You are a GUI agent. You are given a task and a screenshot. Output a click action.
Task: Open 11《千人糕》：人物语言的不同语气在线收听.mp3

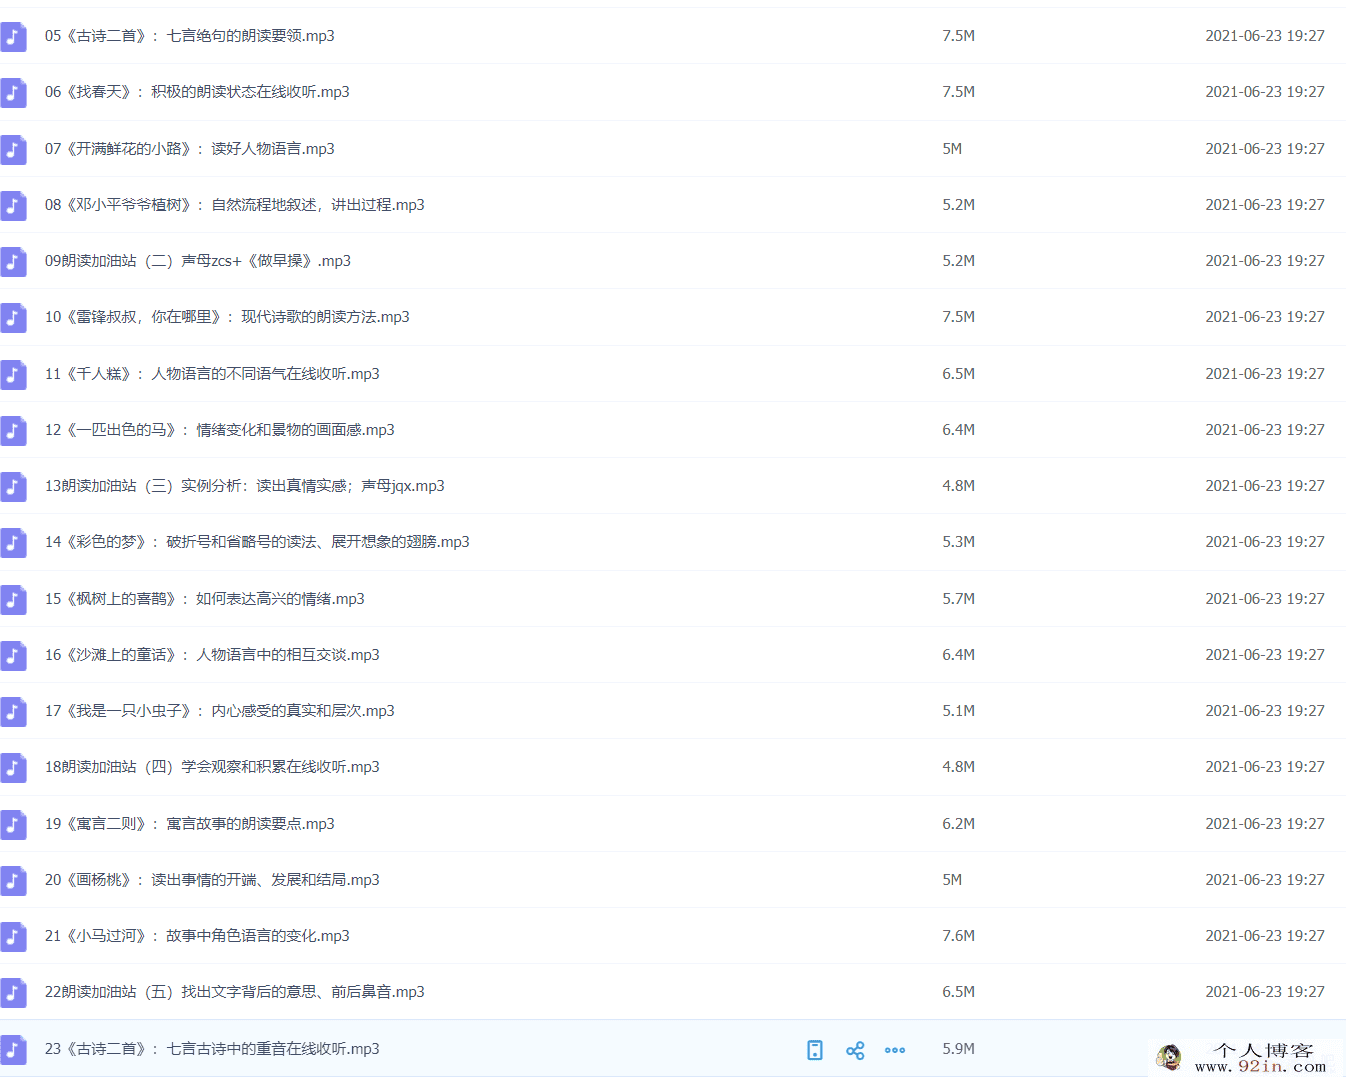pos(212,374)
